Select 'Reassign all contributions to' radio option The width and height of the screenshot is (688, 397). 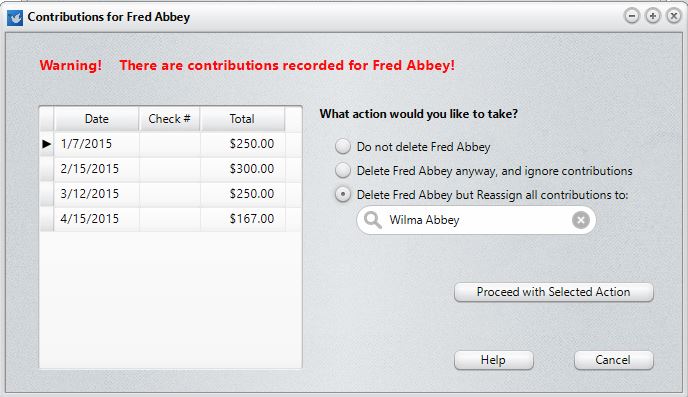tap(343, 194)
